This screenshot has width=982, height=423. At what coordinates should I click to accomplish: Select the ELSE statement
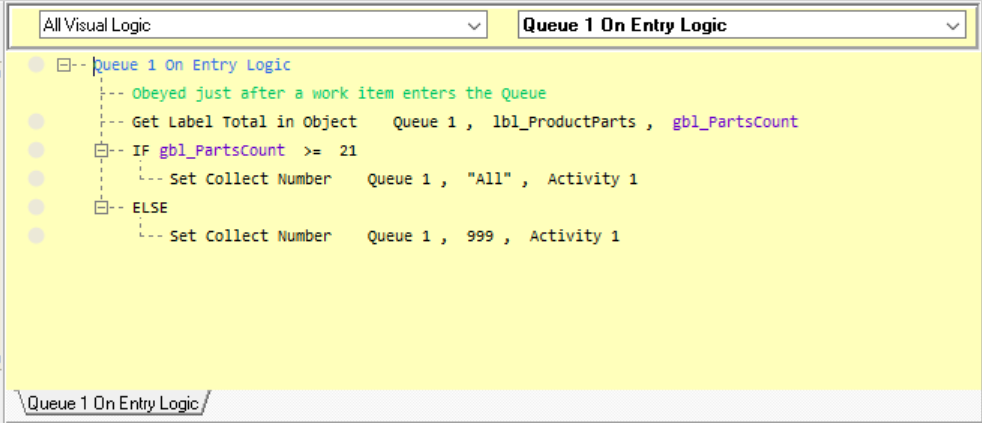[x=150, y=207]
